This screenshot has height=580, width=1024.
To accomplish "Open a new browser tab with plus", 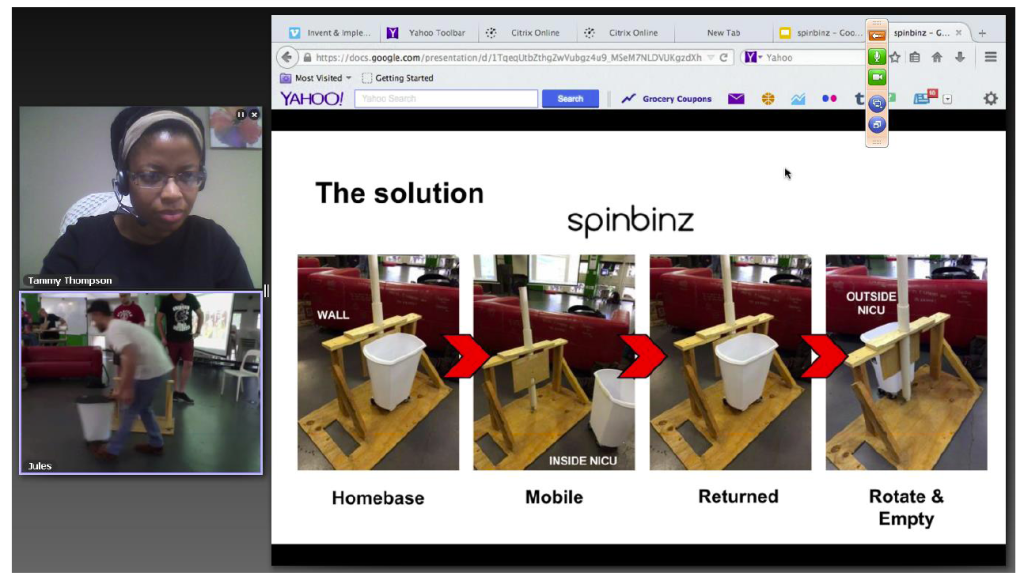I will (982, 33).
